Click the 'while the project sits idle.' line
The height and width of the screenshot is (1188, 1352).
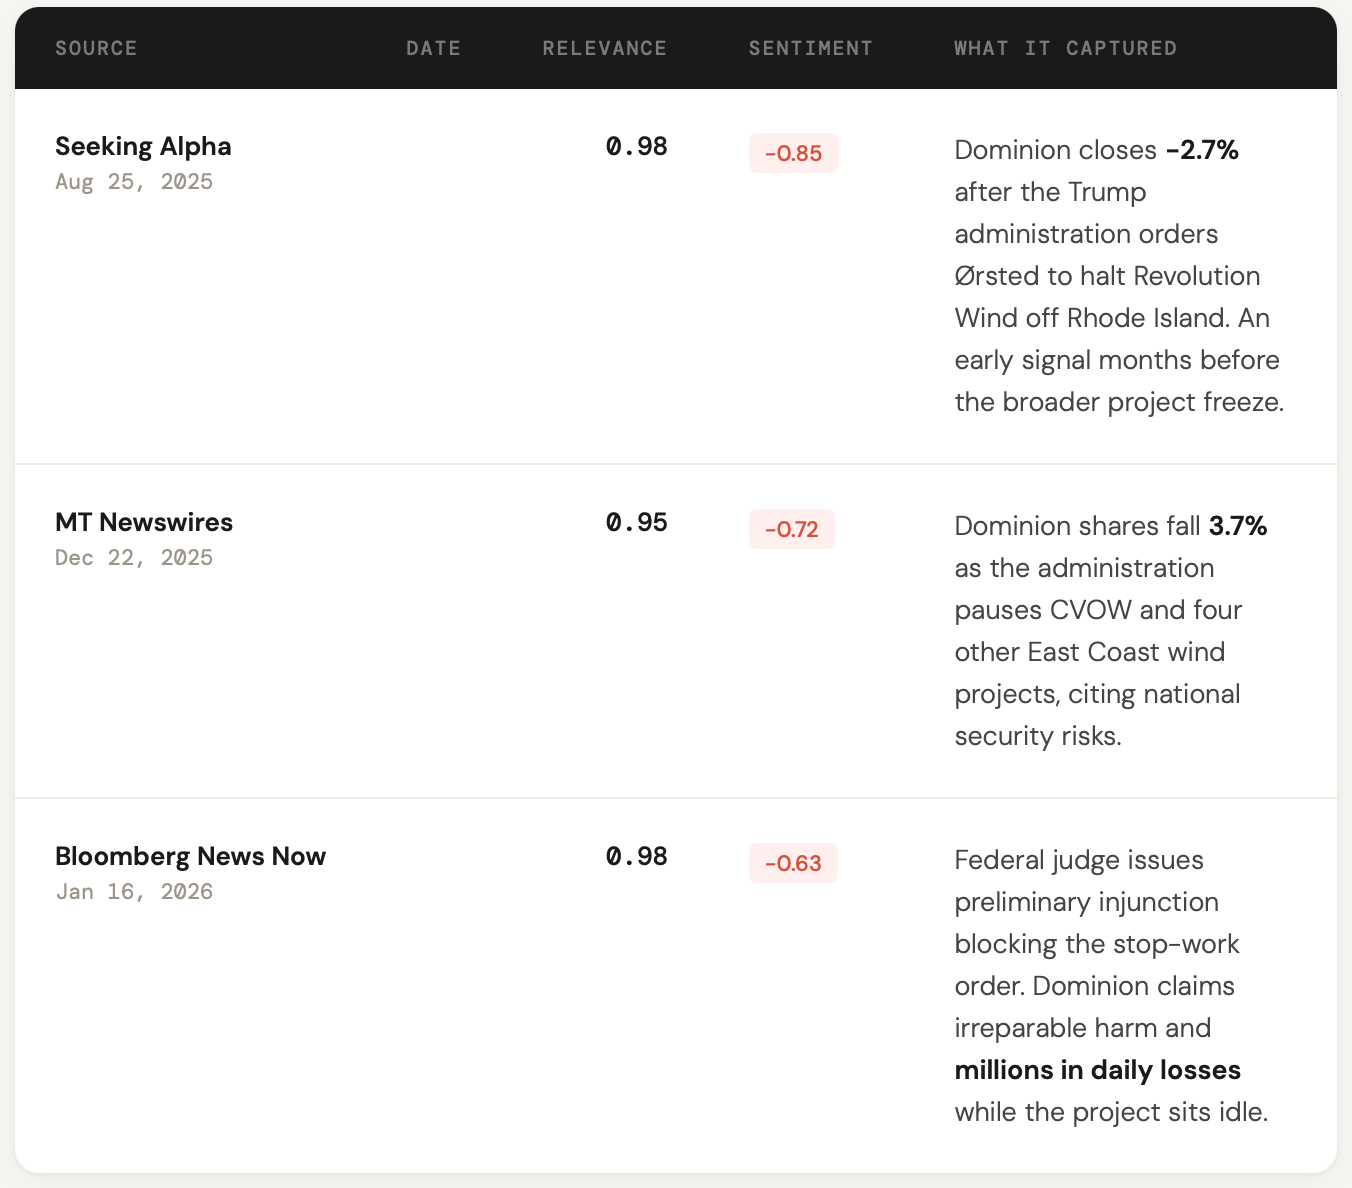click(x=1111, y=1112)
